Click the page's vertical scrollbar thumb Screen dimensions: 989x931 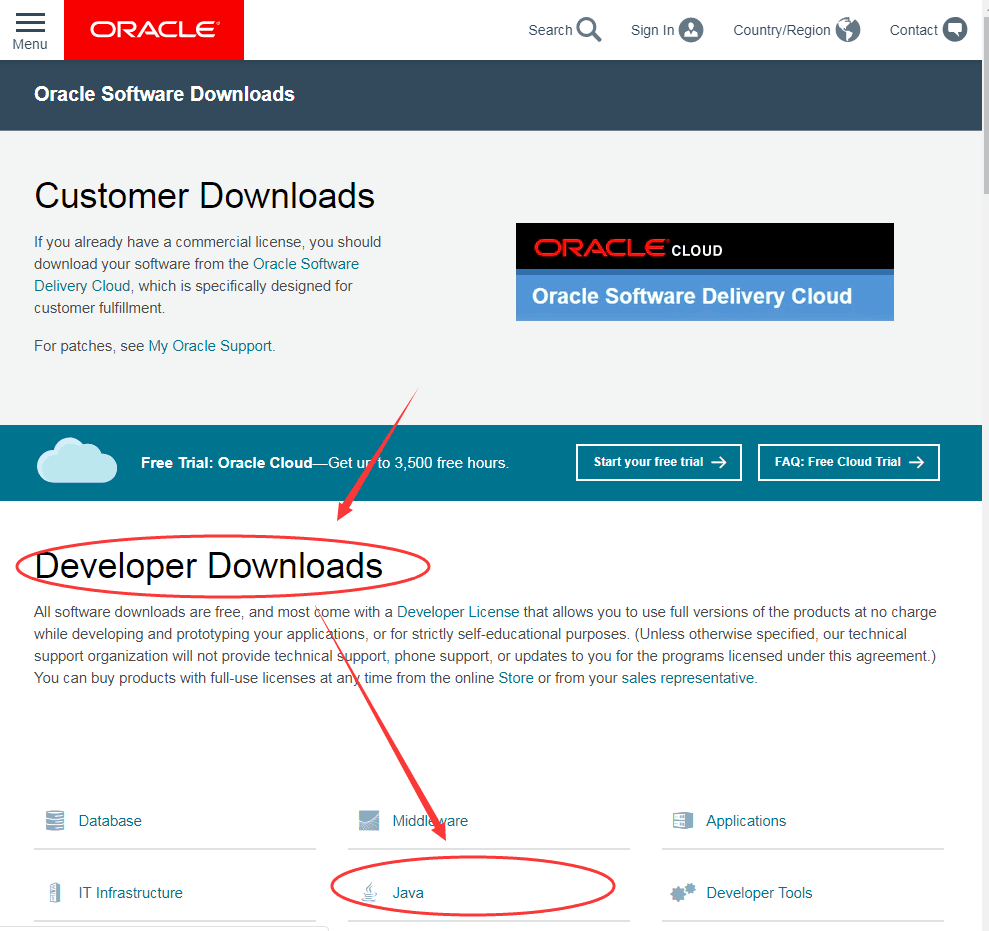tap(985, 104)
